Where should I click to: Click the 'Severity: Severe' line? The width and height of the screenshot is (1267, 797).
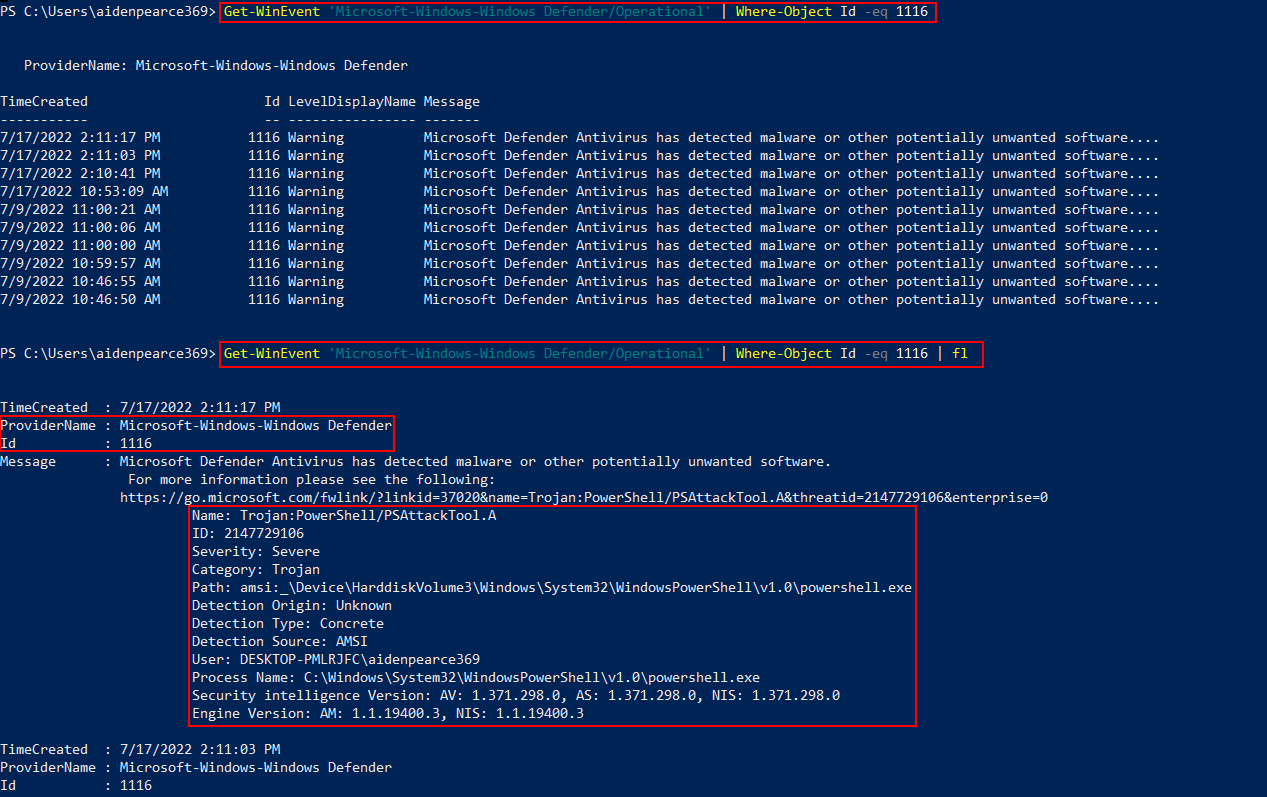pyautogui.click(x=256, y=552)
